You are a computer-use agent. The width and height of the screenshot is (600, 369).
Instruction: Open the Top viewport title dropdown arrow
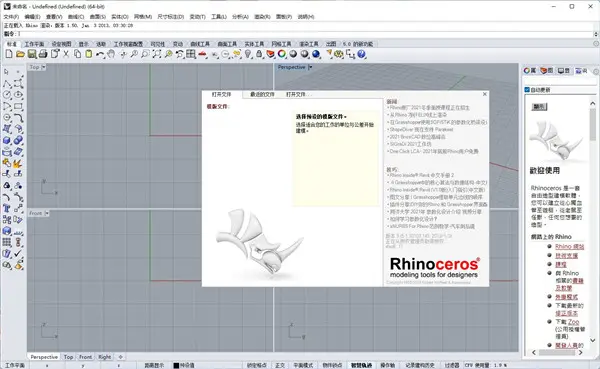(43, 67)
